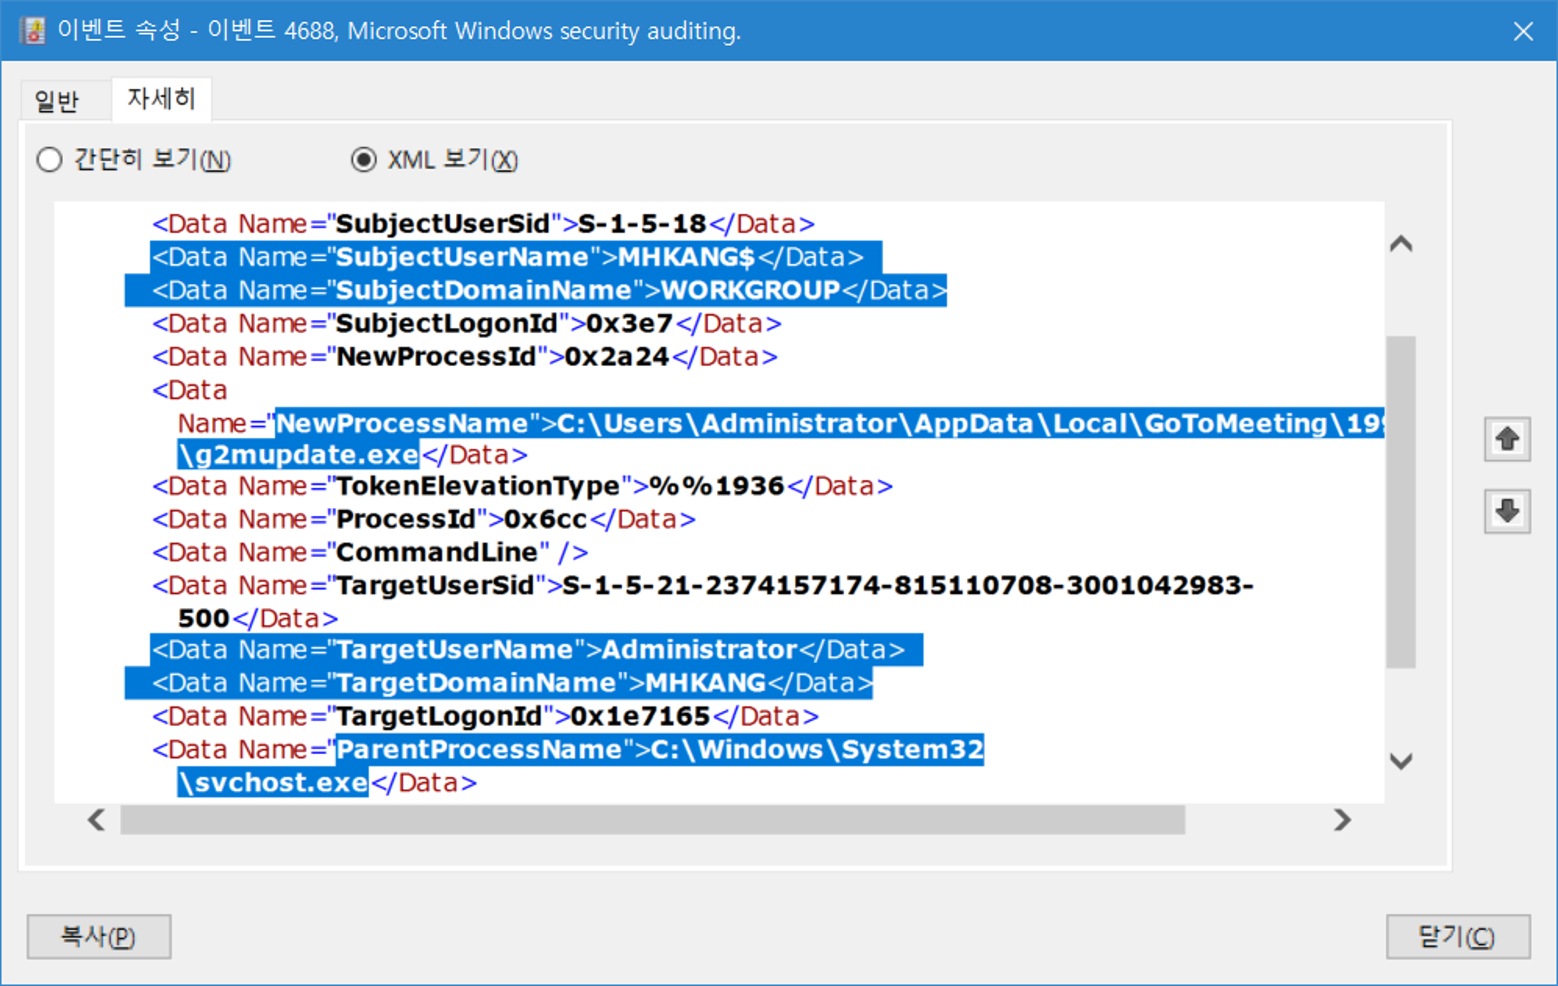Click the SubjectLogonId 0x3e7 line
The height and width of the screenshot is (986, 1558).
467,324
